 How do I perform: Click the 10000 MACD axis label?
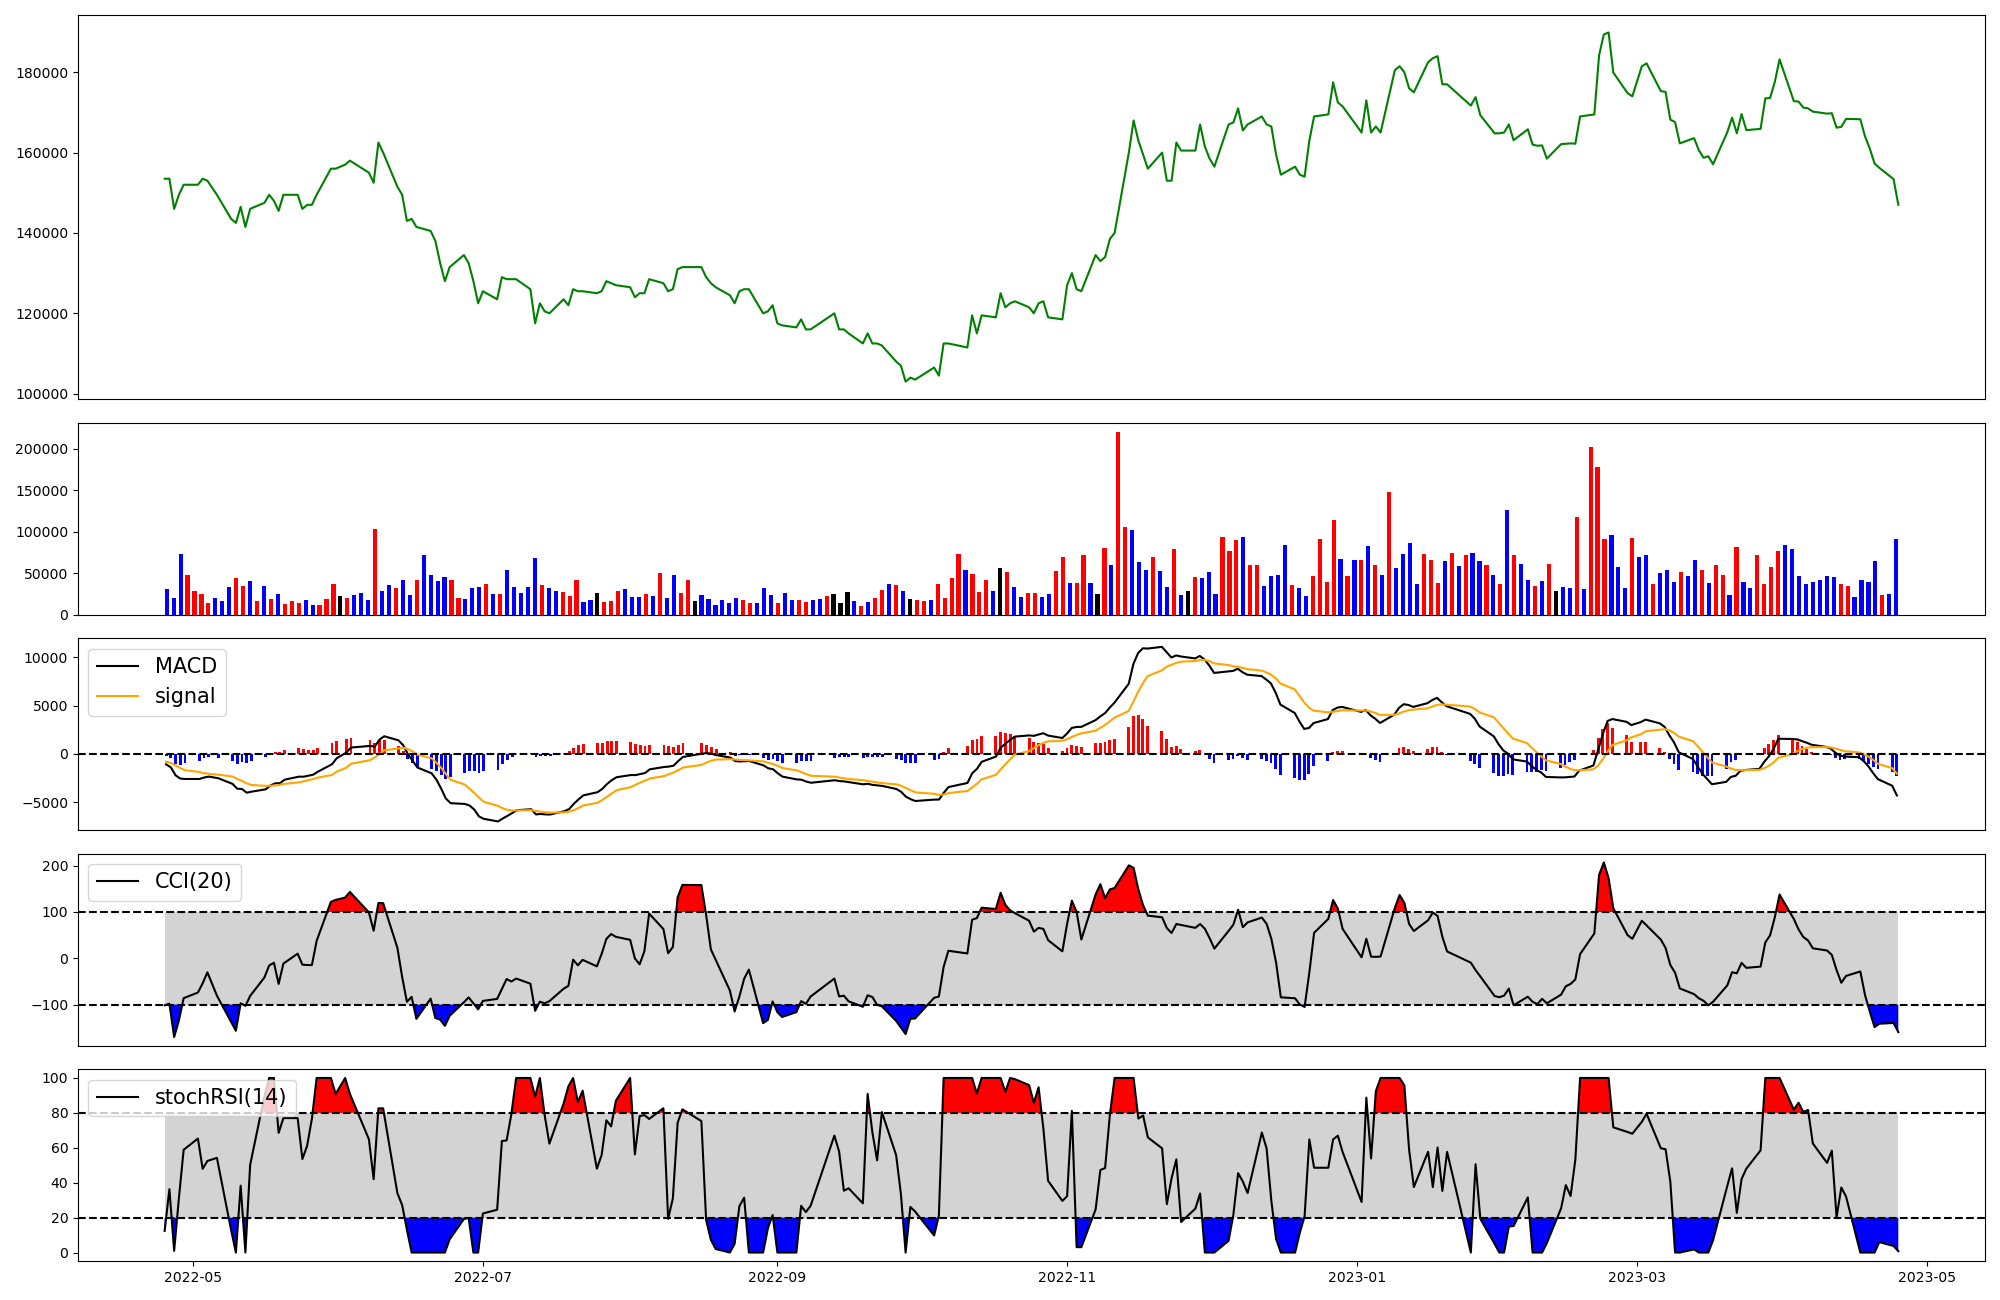click(46, 658)
